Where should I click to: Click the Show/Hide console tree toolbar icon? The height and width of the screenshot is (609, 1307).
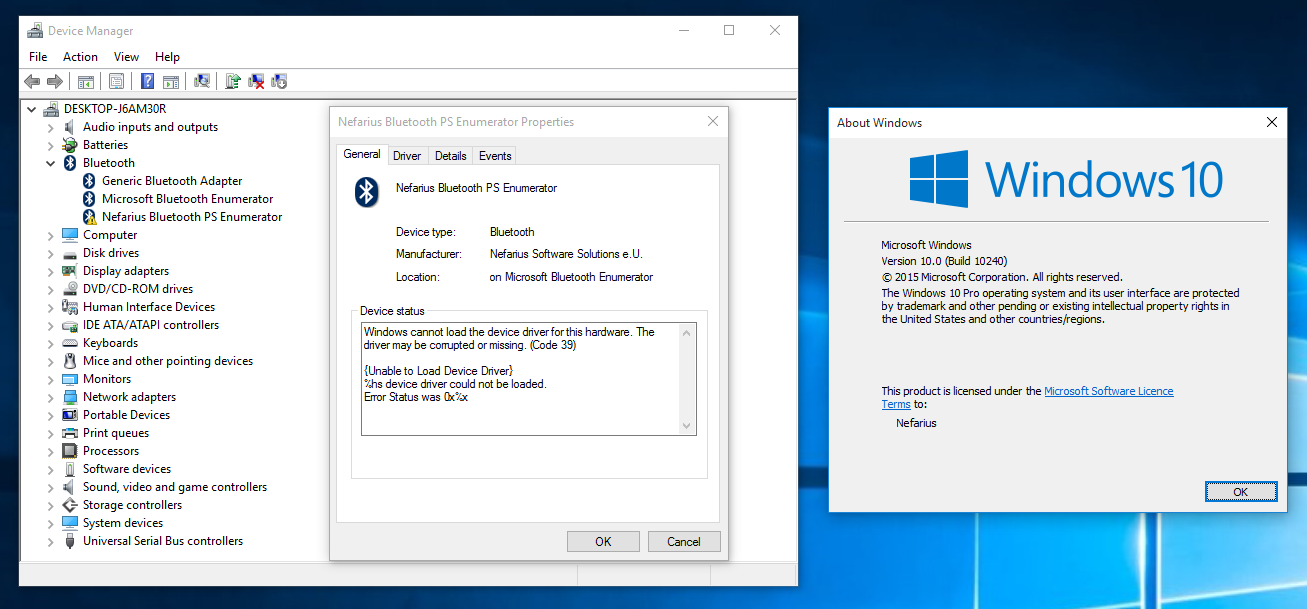(x=85, y=81)
